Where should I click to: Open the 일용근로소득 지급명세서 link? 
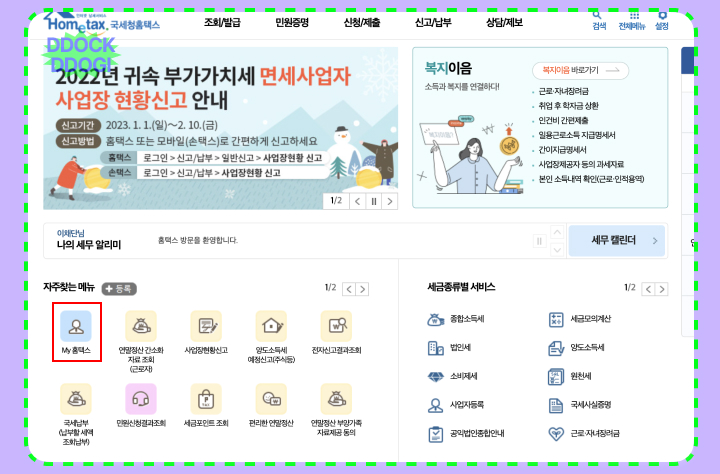[577, 135]
